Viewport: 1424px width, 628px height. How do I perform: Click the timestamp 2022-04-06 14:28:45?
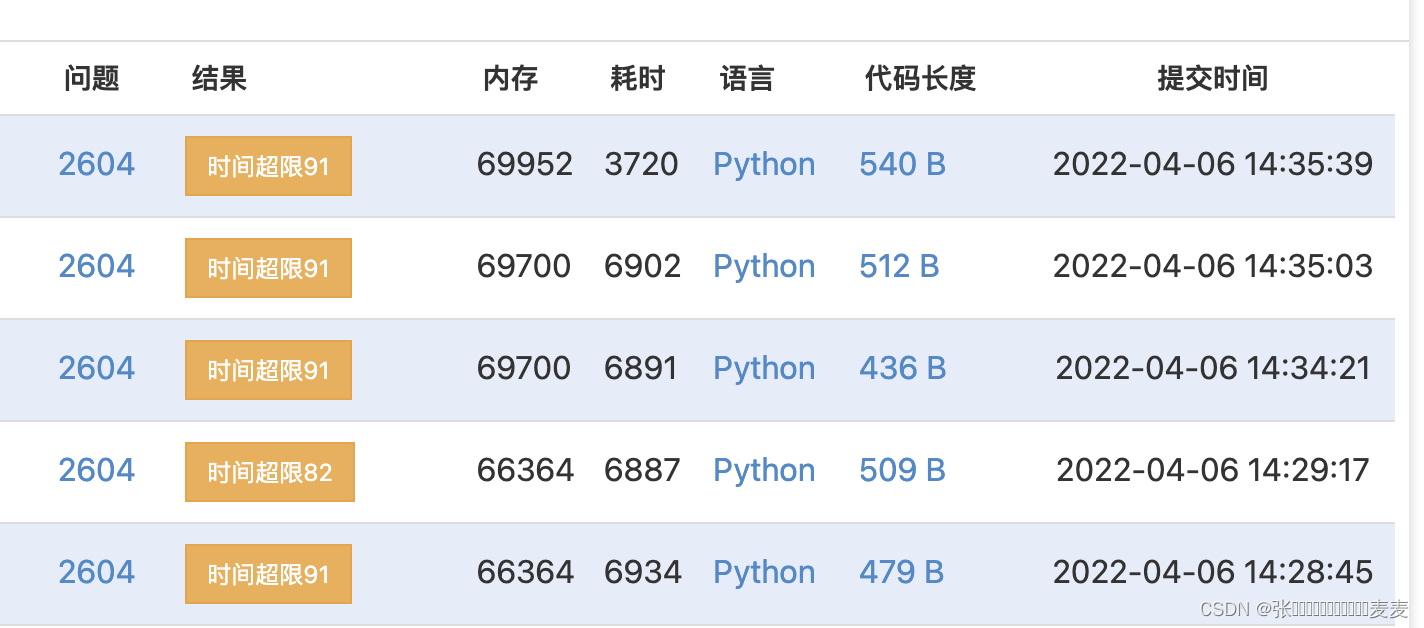1213,573
